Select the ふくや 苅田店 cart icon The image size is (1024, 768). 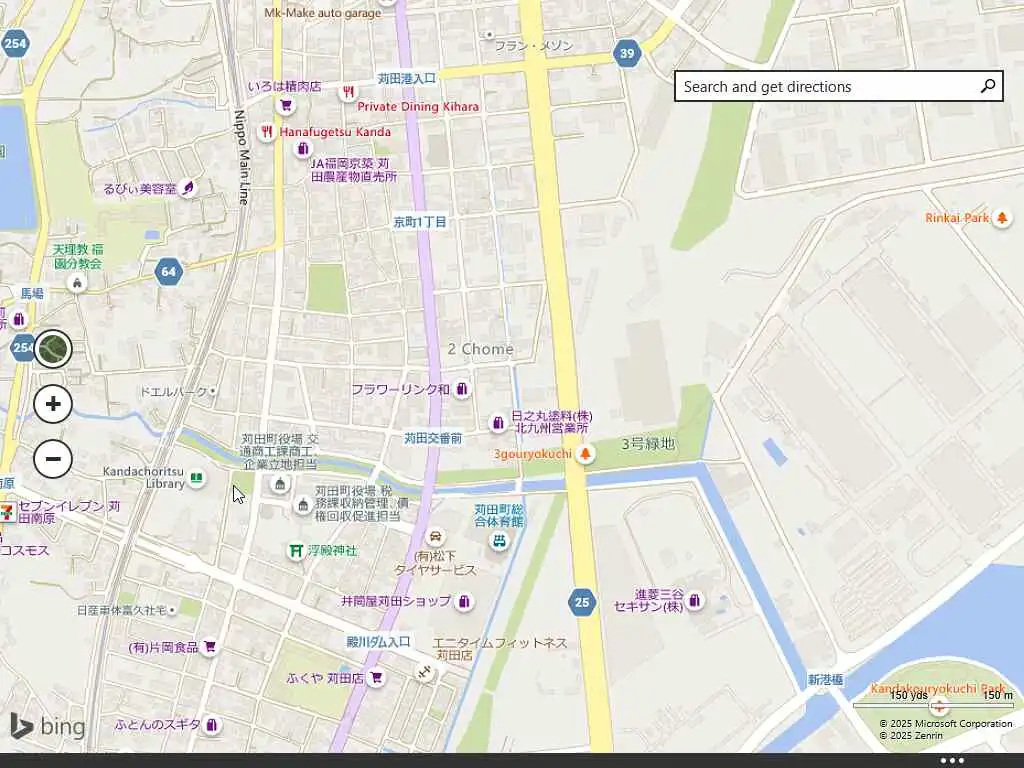[x=376, y=677]
